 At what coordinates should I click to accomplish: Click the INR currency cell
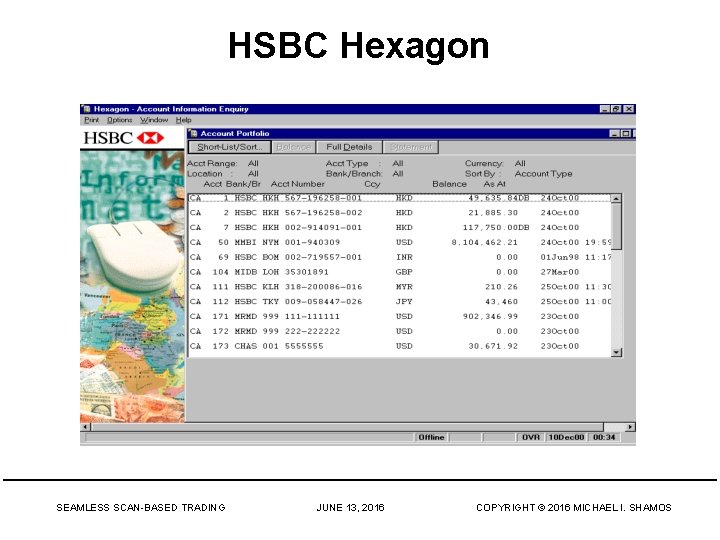[404, 257]
